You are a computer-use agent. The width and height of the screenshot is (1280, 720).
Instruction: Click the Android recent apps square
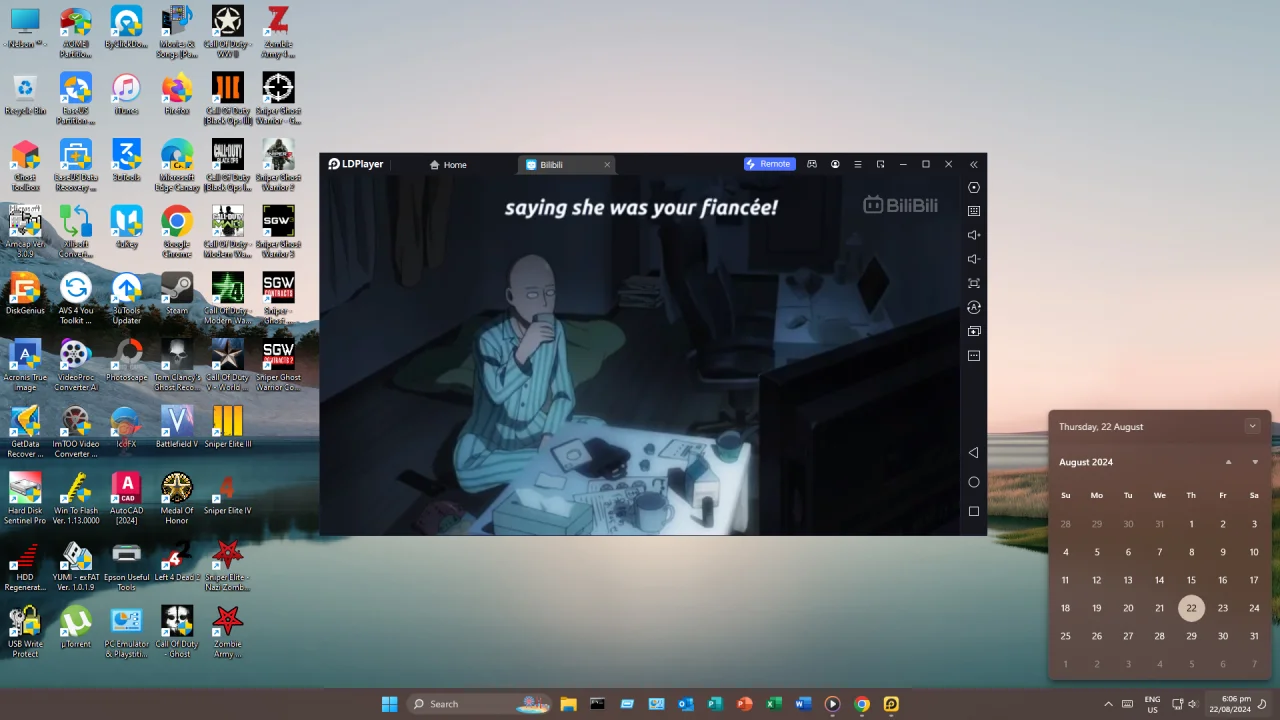tap(974, 511)
